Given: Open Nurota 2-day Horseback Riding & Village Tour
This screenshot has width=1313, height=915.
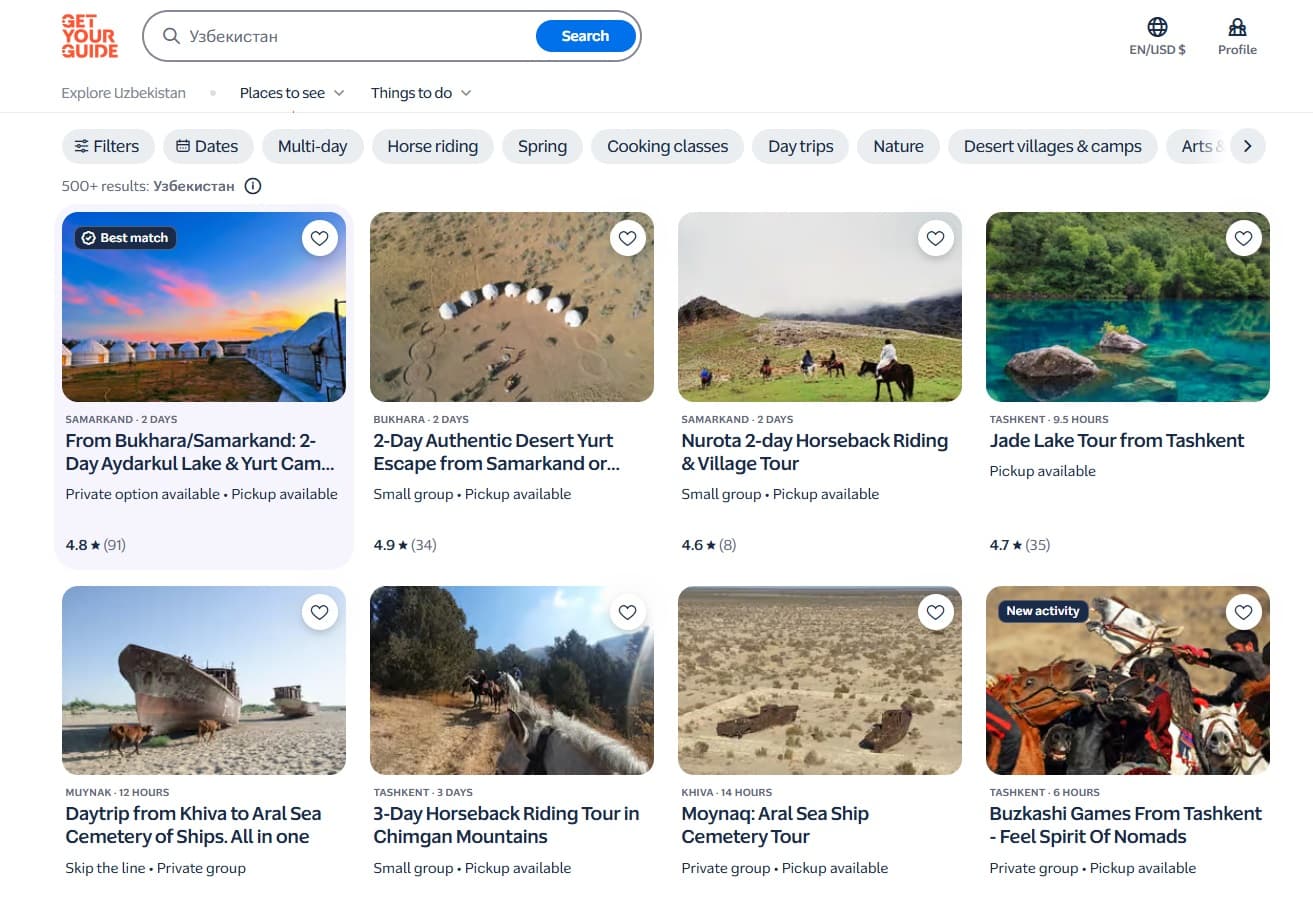Looking at the screenshot, I should (815, 452).
